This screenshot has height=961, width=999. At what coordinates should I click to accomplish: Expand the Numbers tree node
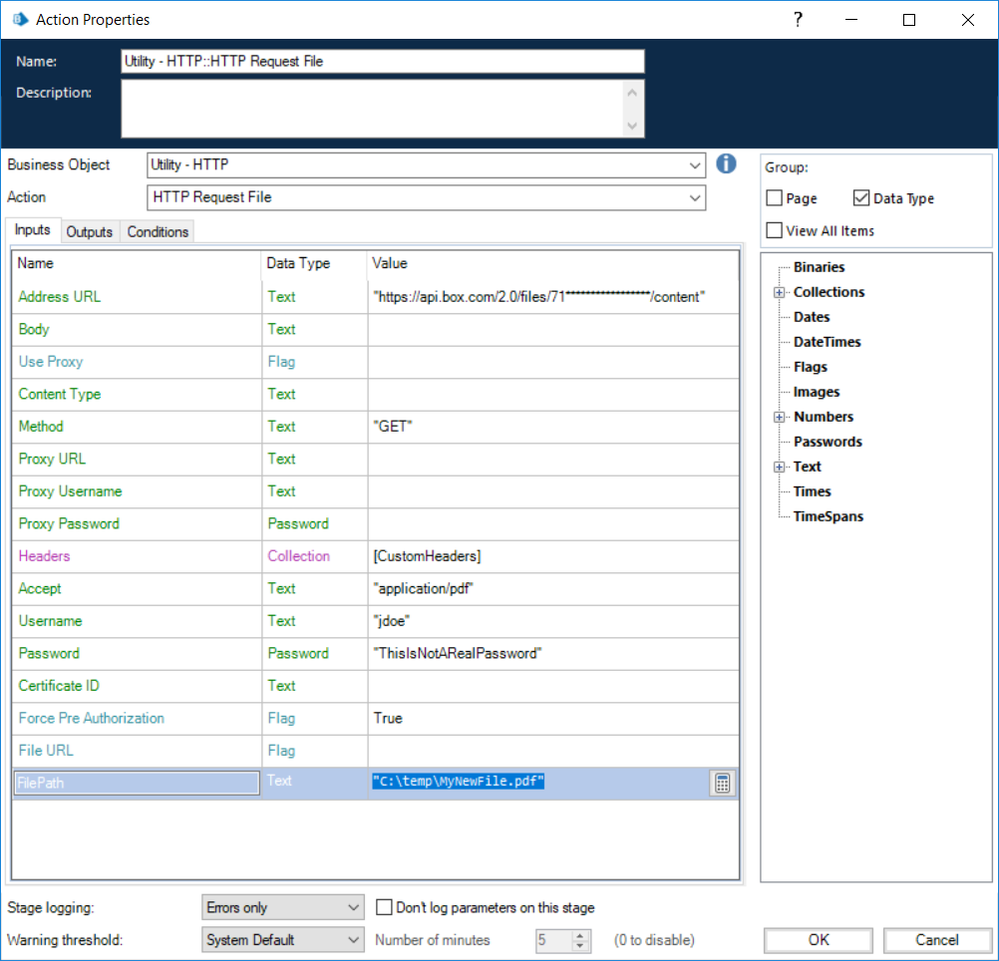point(779,417)
